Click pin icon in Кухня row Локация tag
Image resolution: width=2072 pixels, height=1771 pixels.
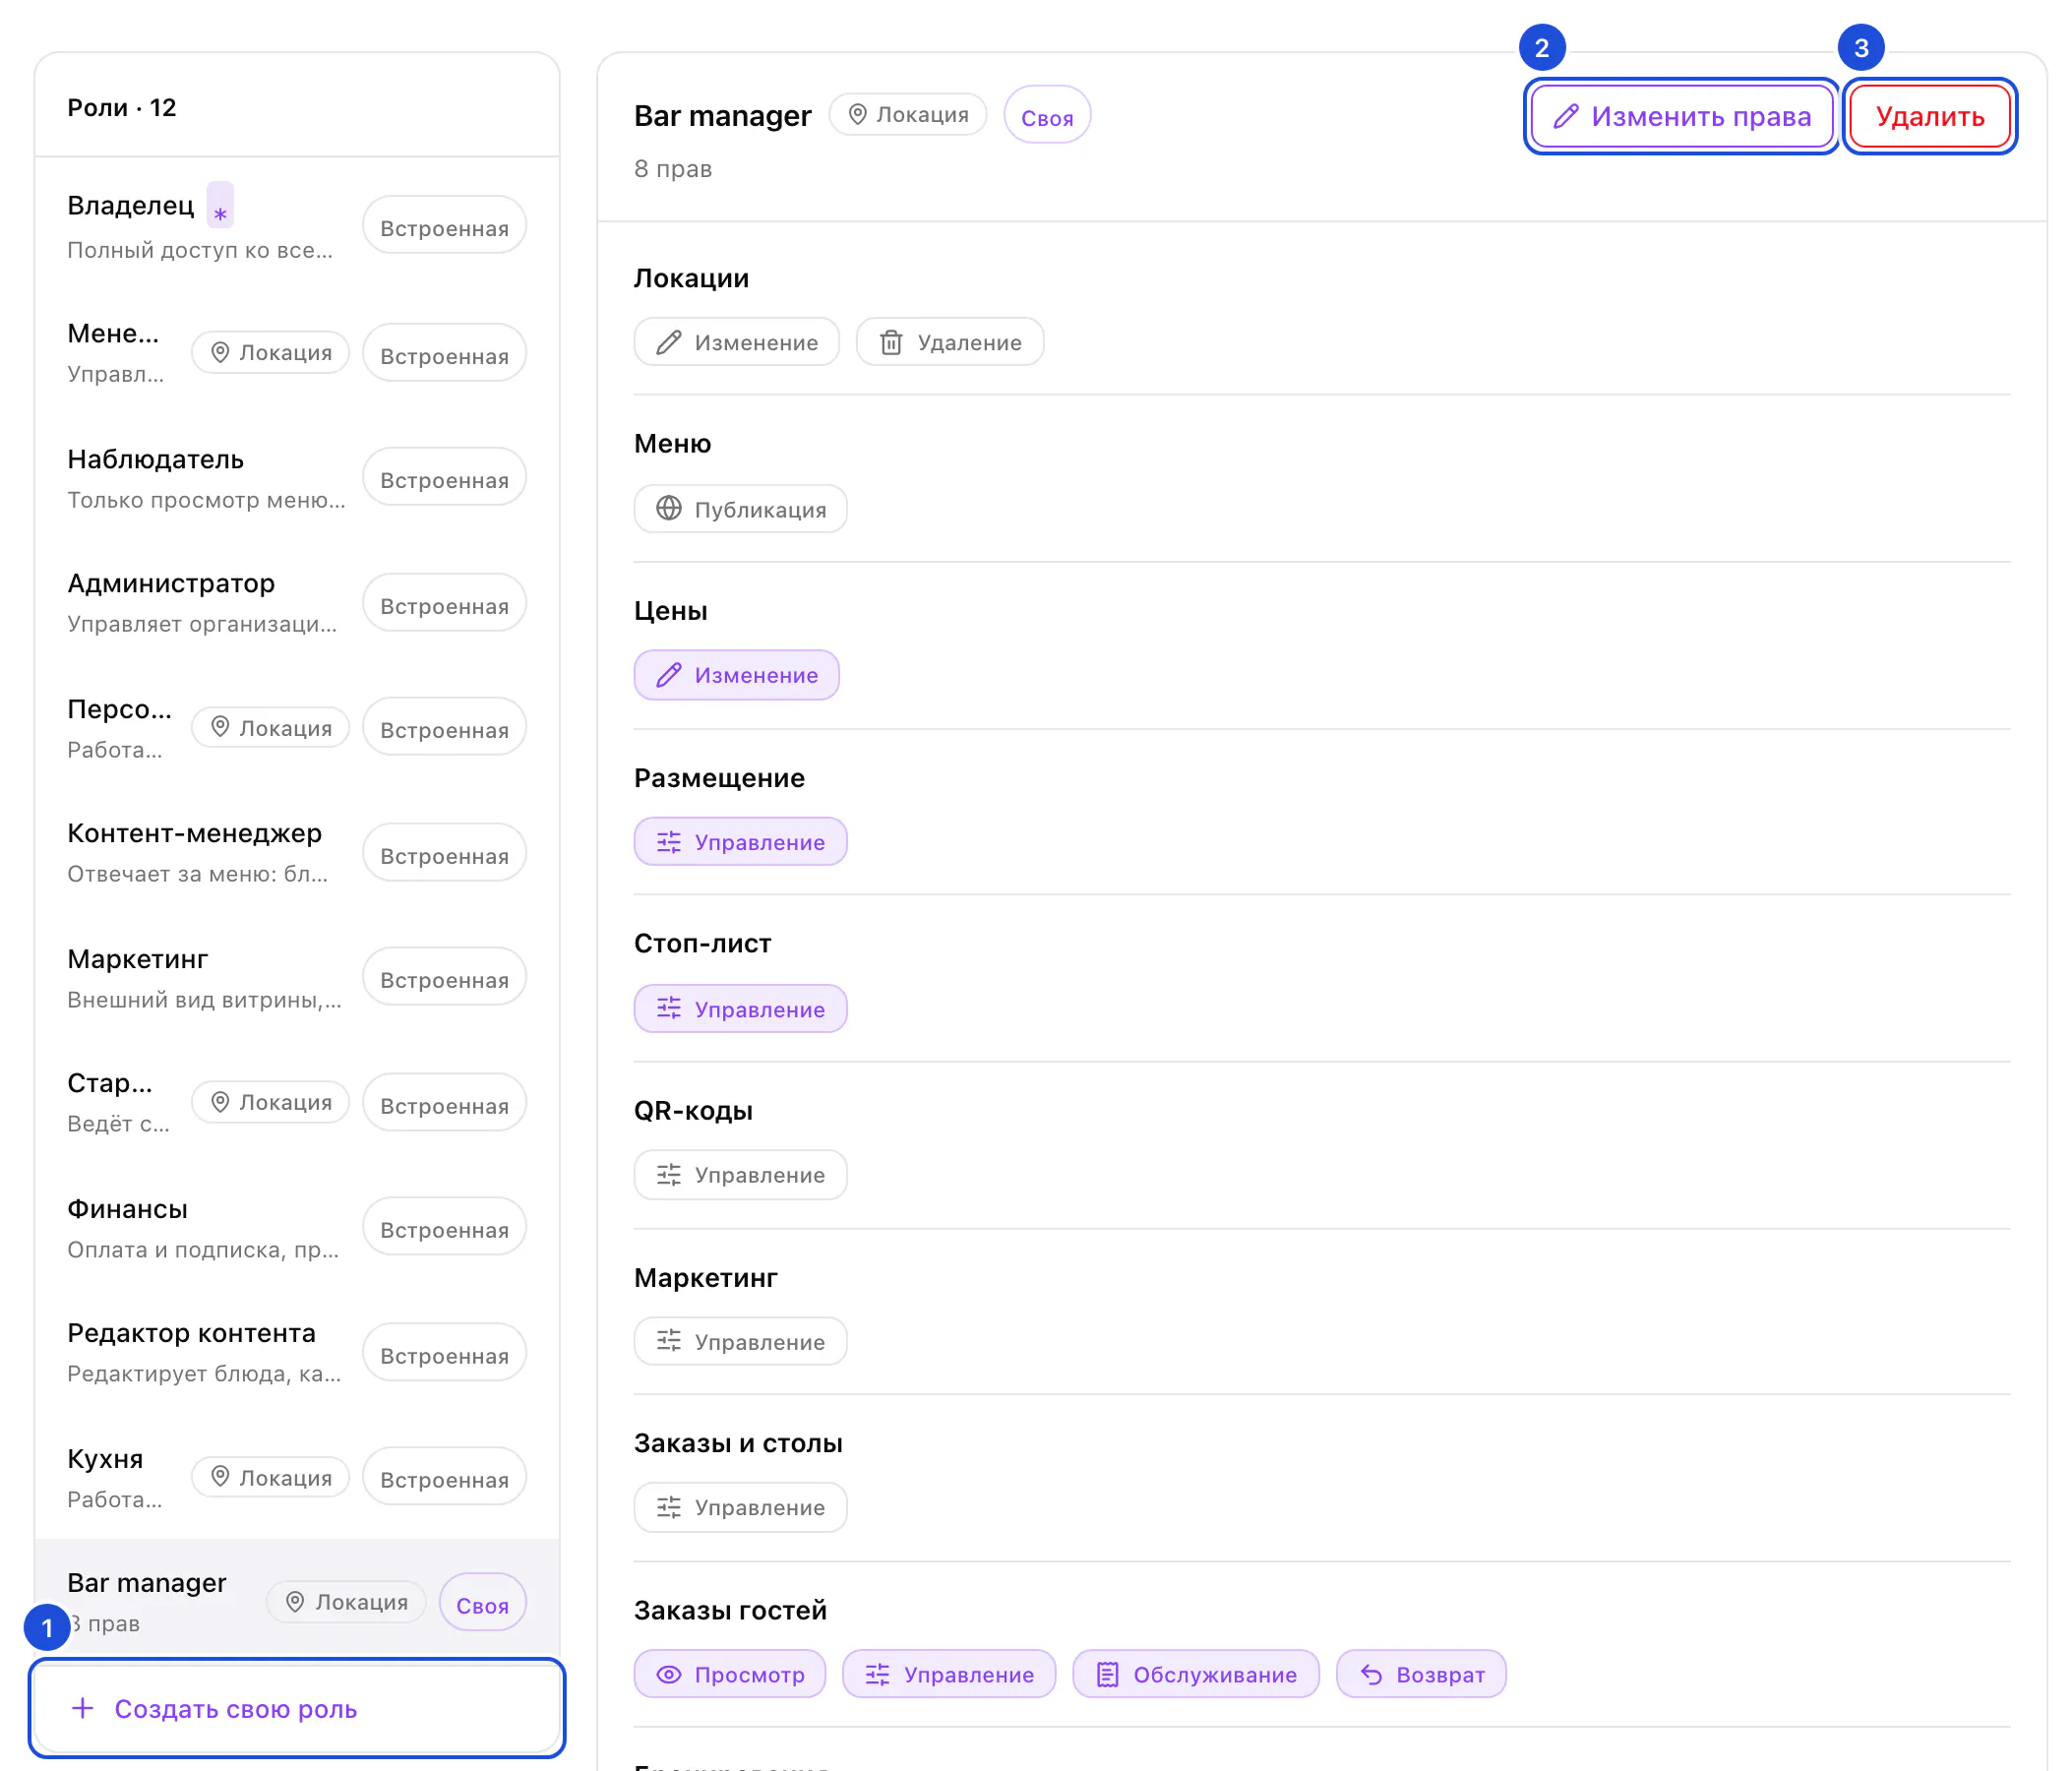220,1477
